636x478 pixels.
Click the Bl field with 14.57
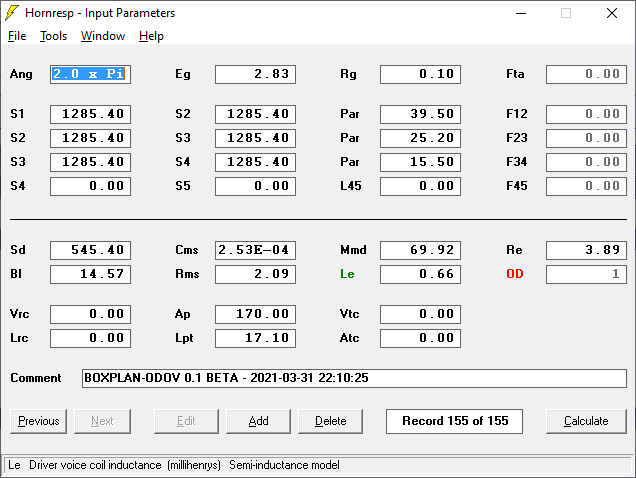pos(90,274)
